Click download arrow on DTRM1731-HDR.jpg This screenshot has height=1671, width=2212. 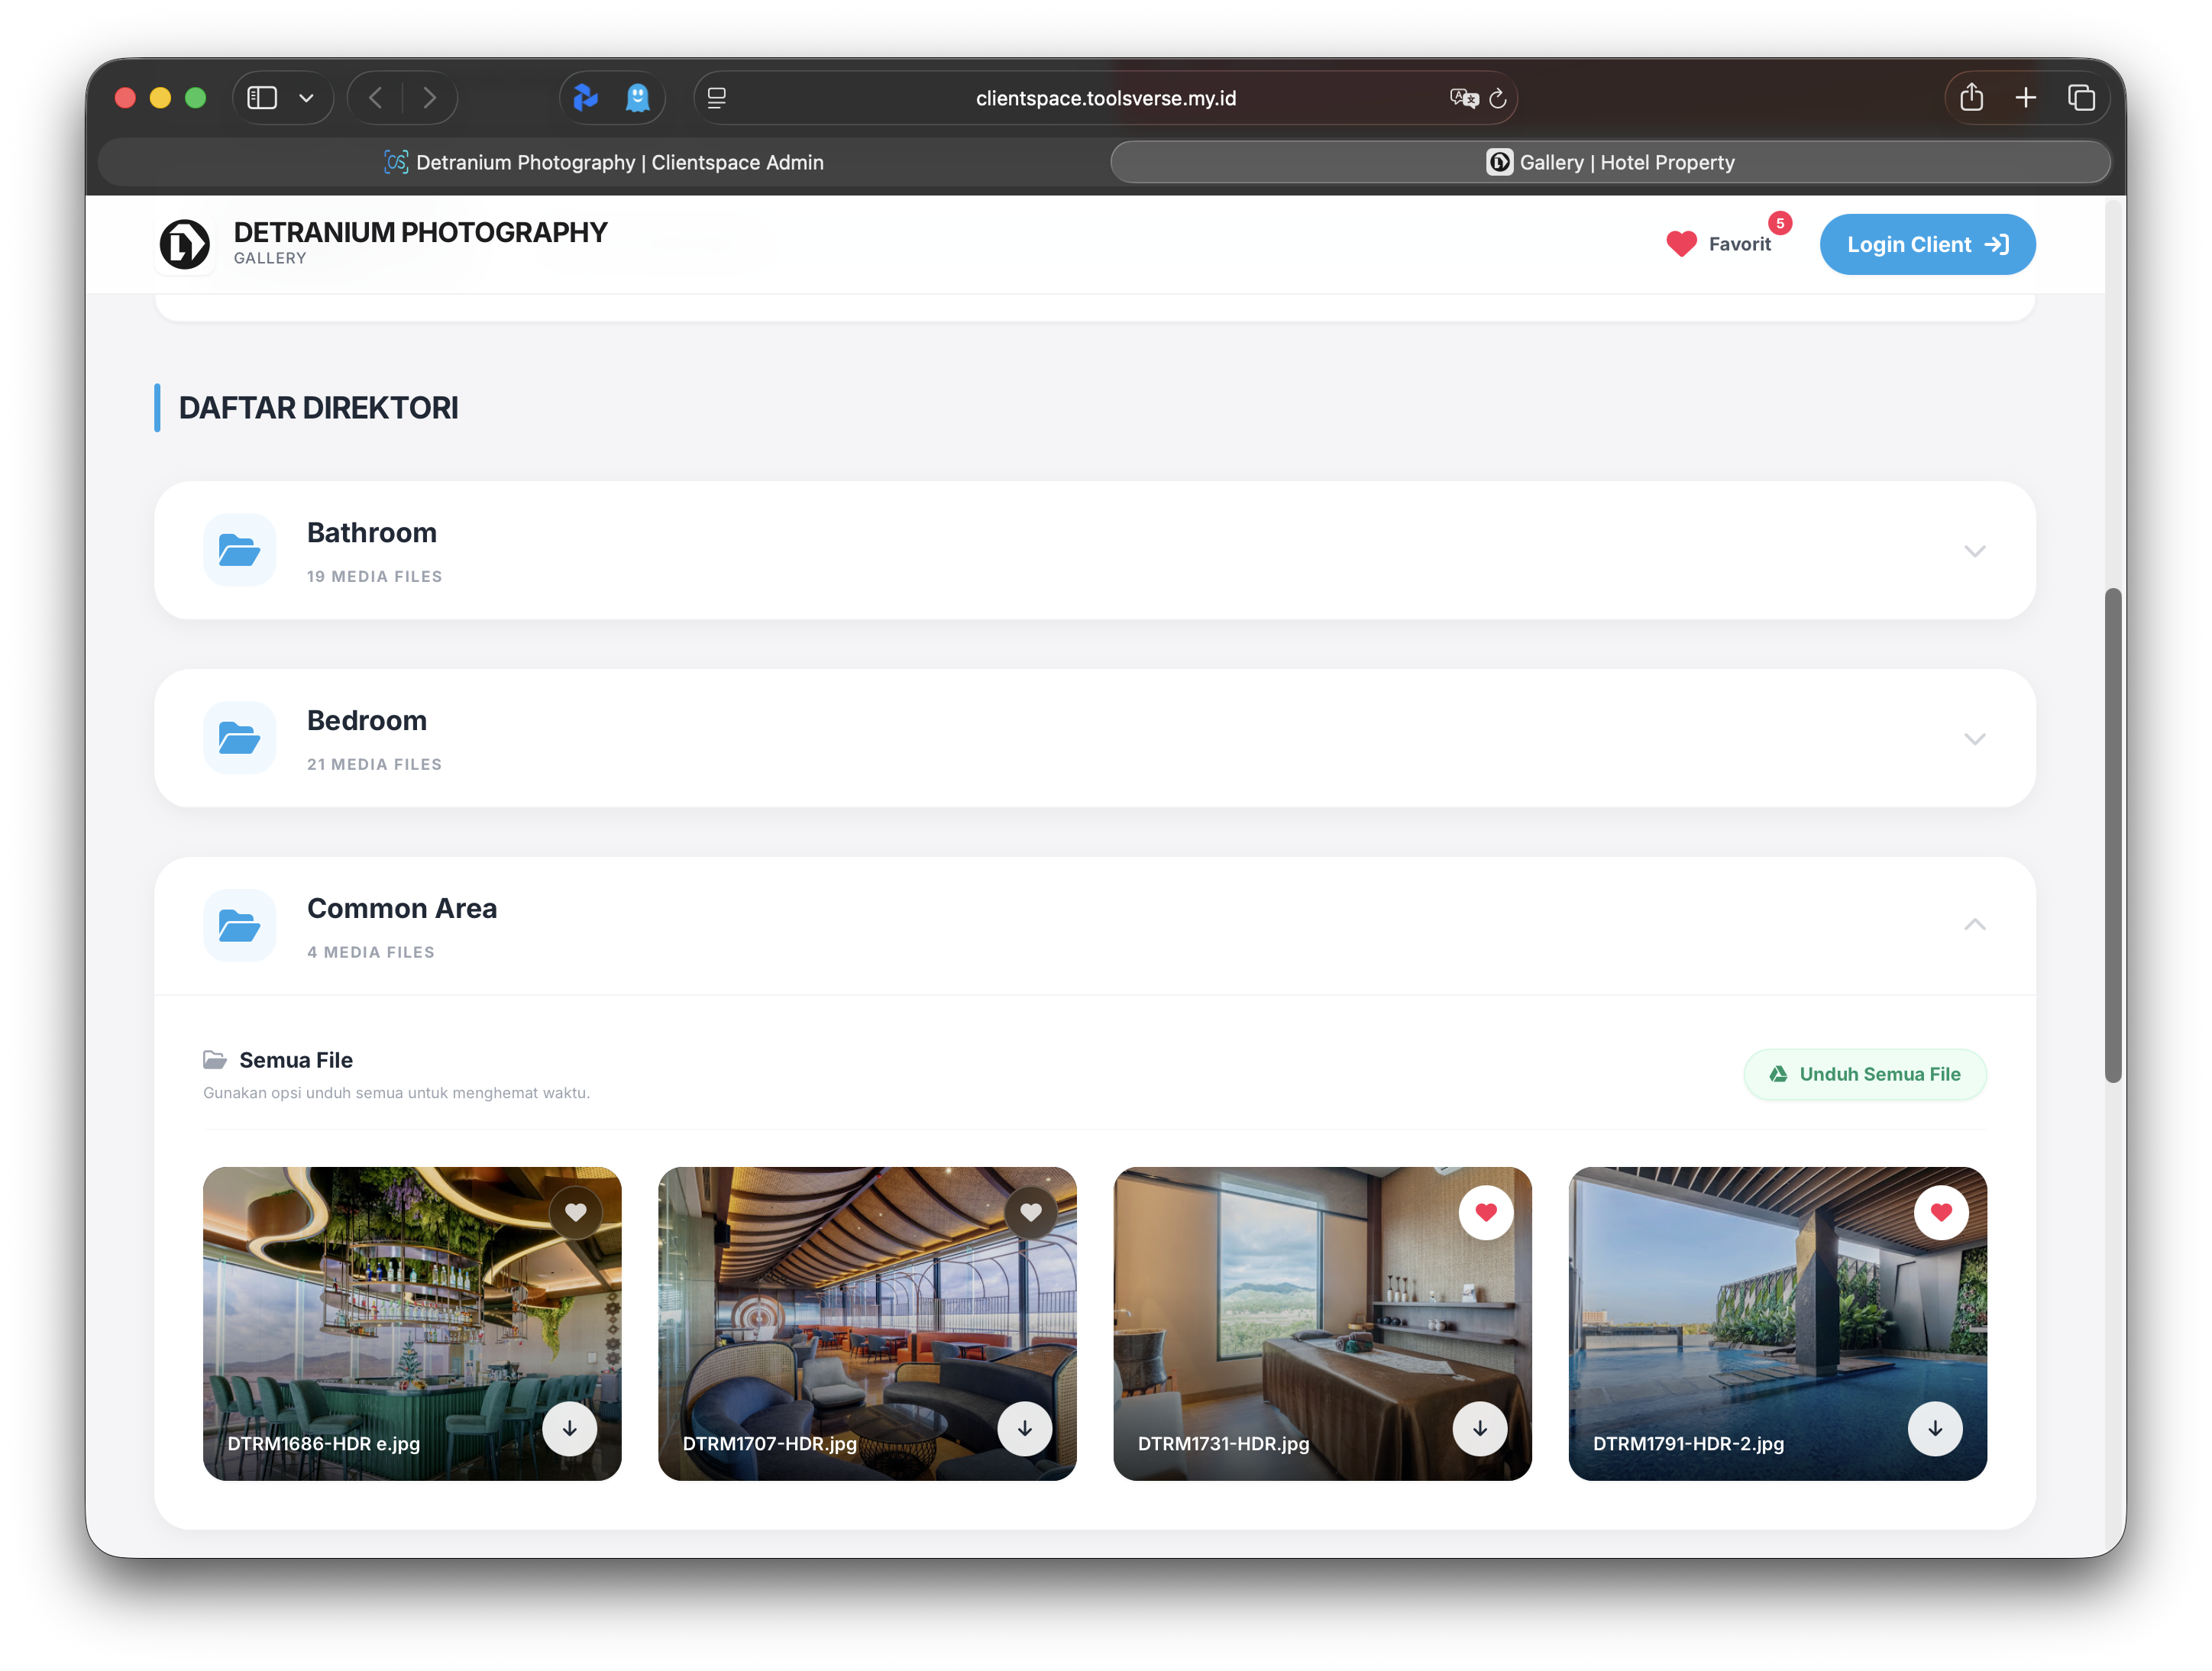tap(1479, 1428)
